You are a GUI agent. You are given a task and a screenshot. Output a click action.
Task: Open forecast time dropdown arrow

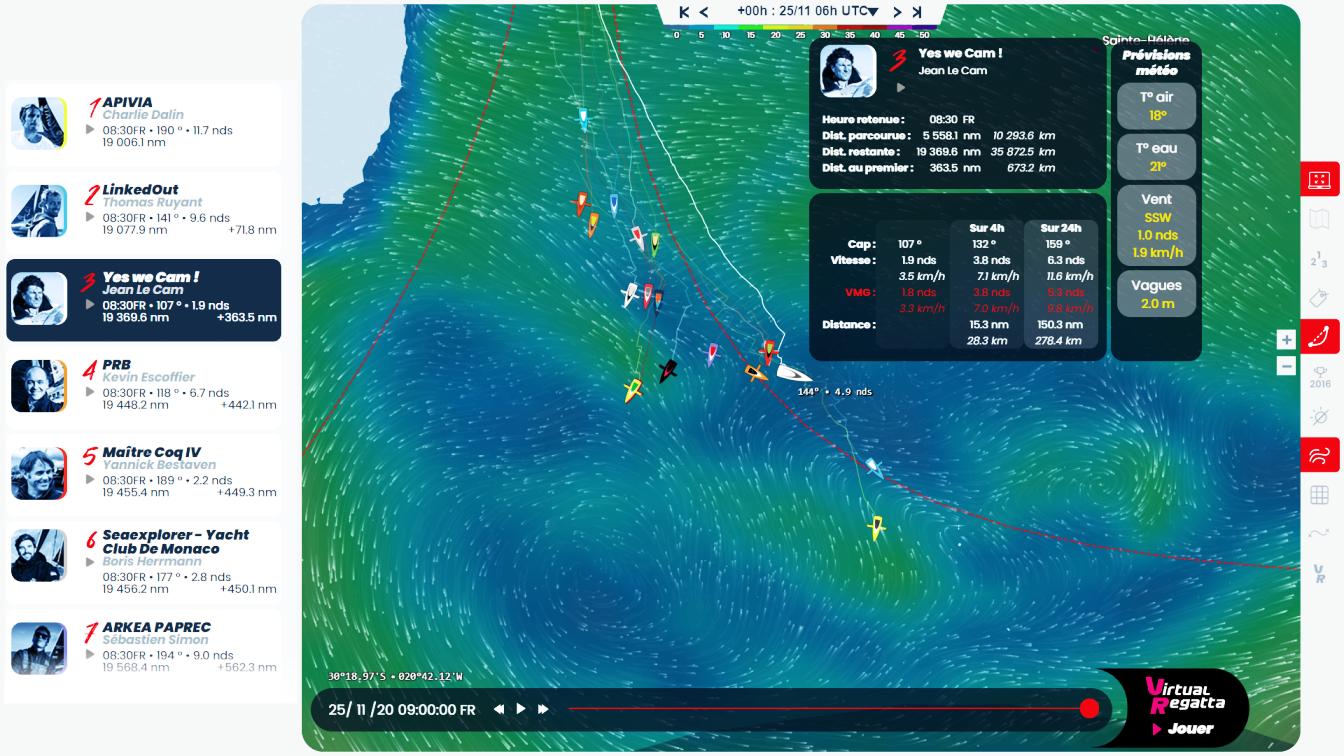(873, 11)
